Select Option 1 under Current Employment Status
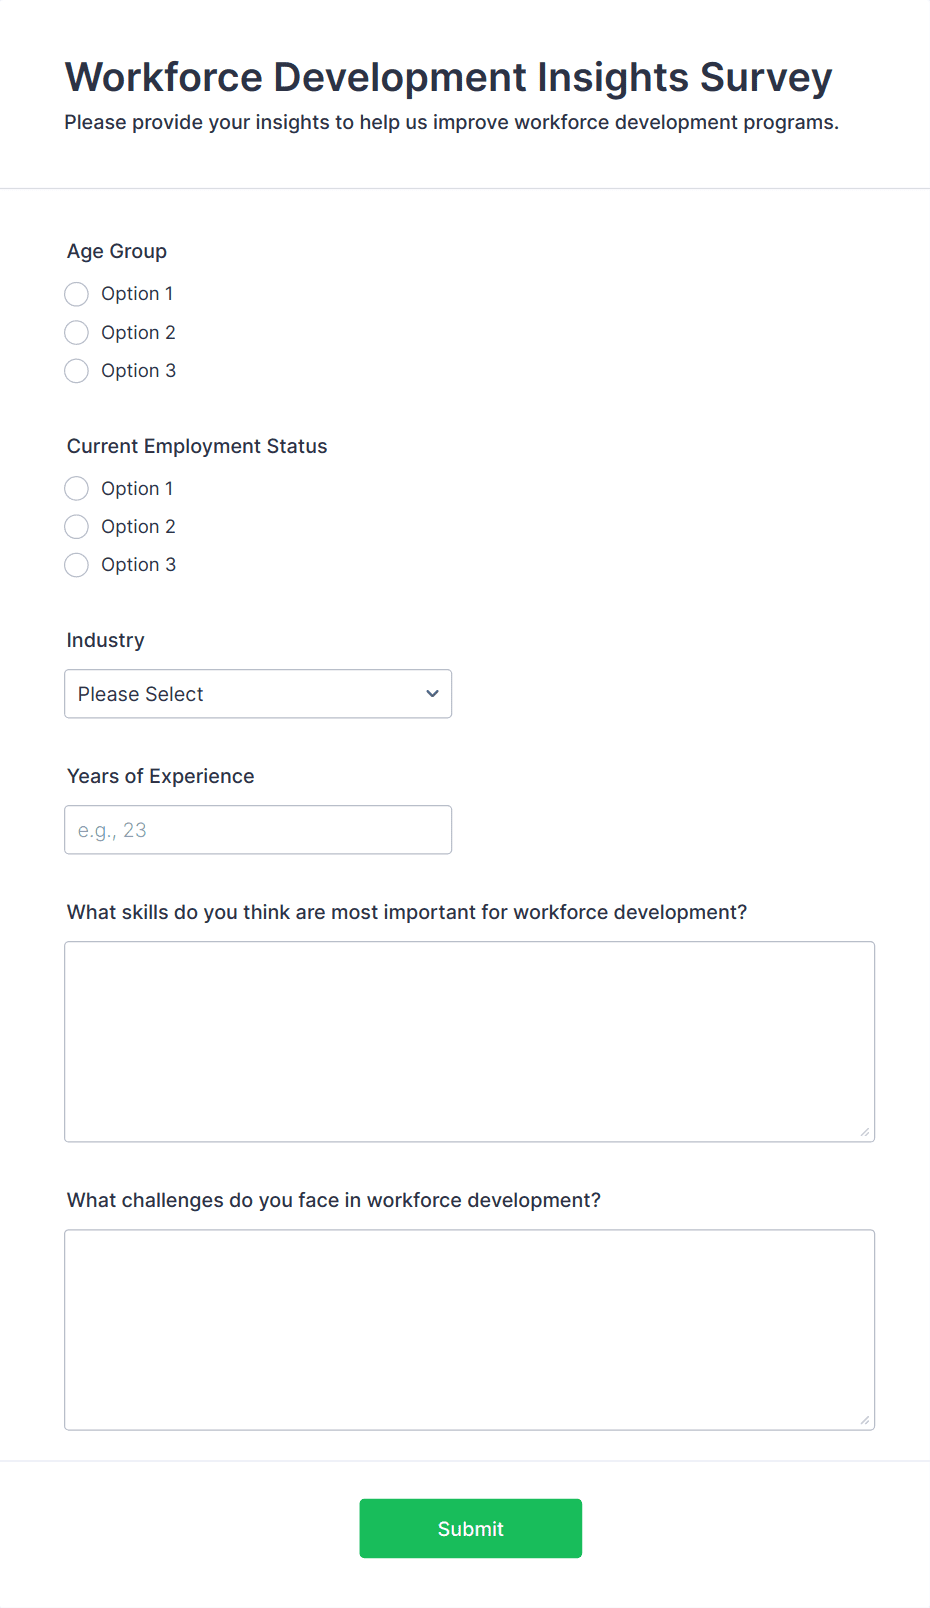This screenshot has height=1608, width=930. pyautogui.click(x=76, y=488)
